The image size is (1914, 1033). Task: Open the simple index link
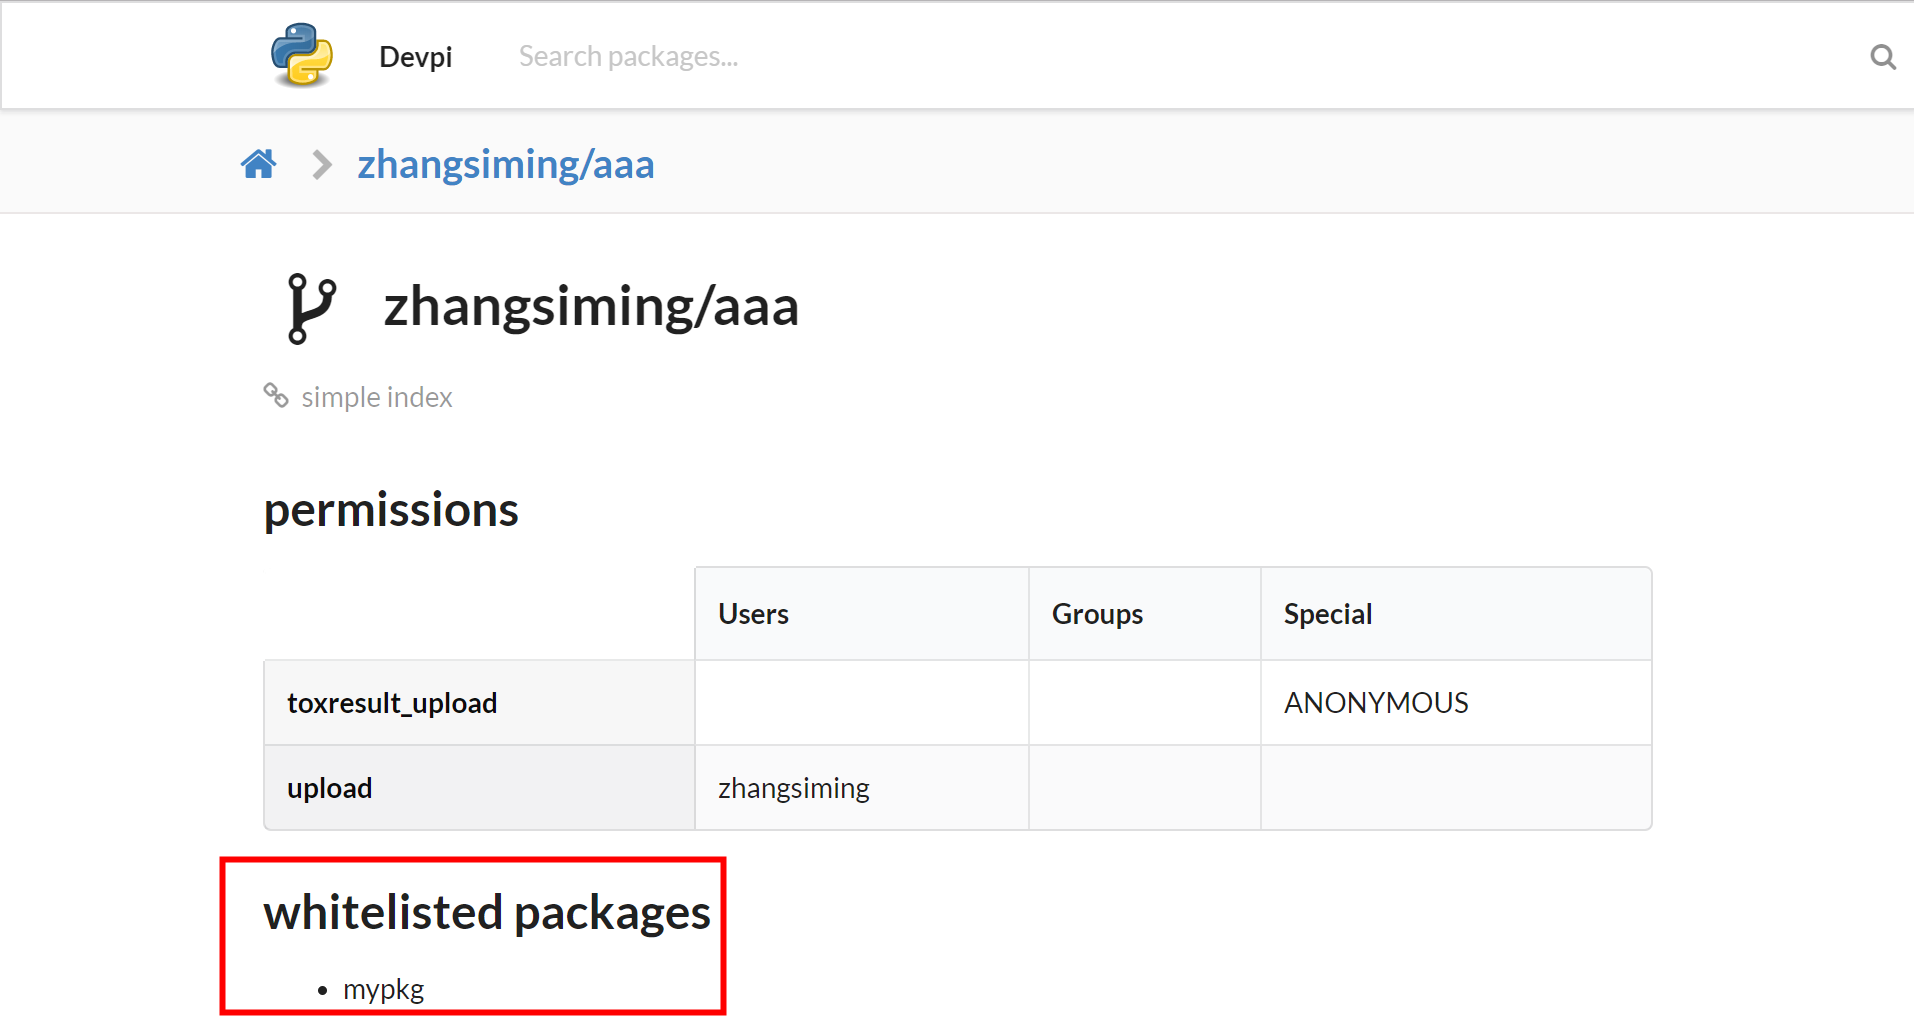pyautogui.click(x=376, y=397)
